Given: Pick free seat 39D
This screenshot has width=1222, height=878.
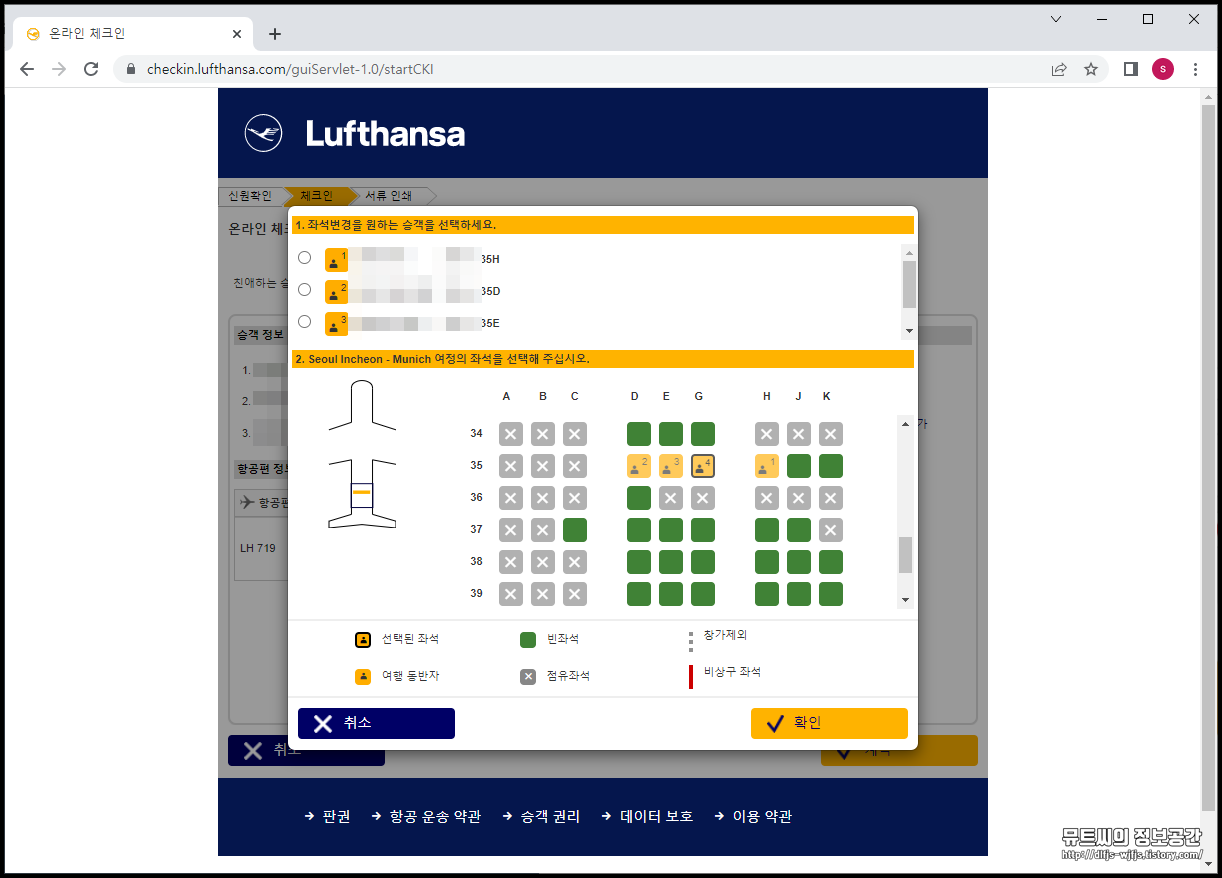Looking at the screenshot, I should tap(639, 594).
